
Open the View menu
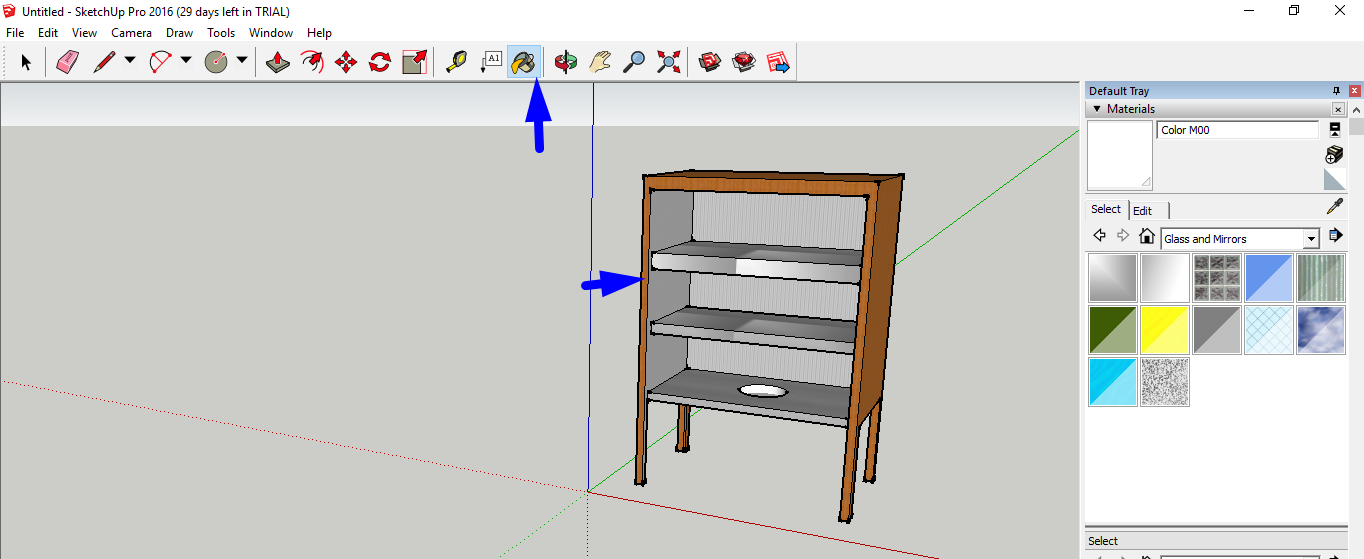click(x=85, y=33)
